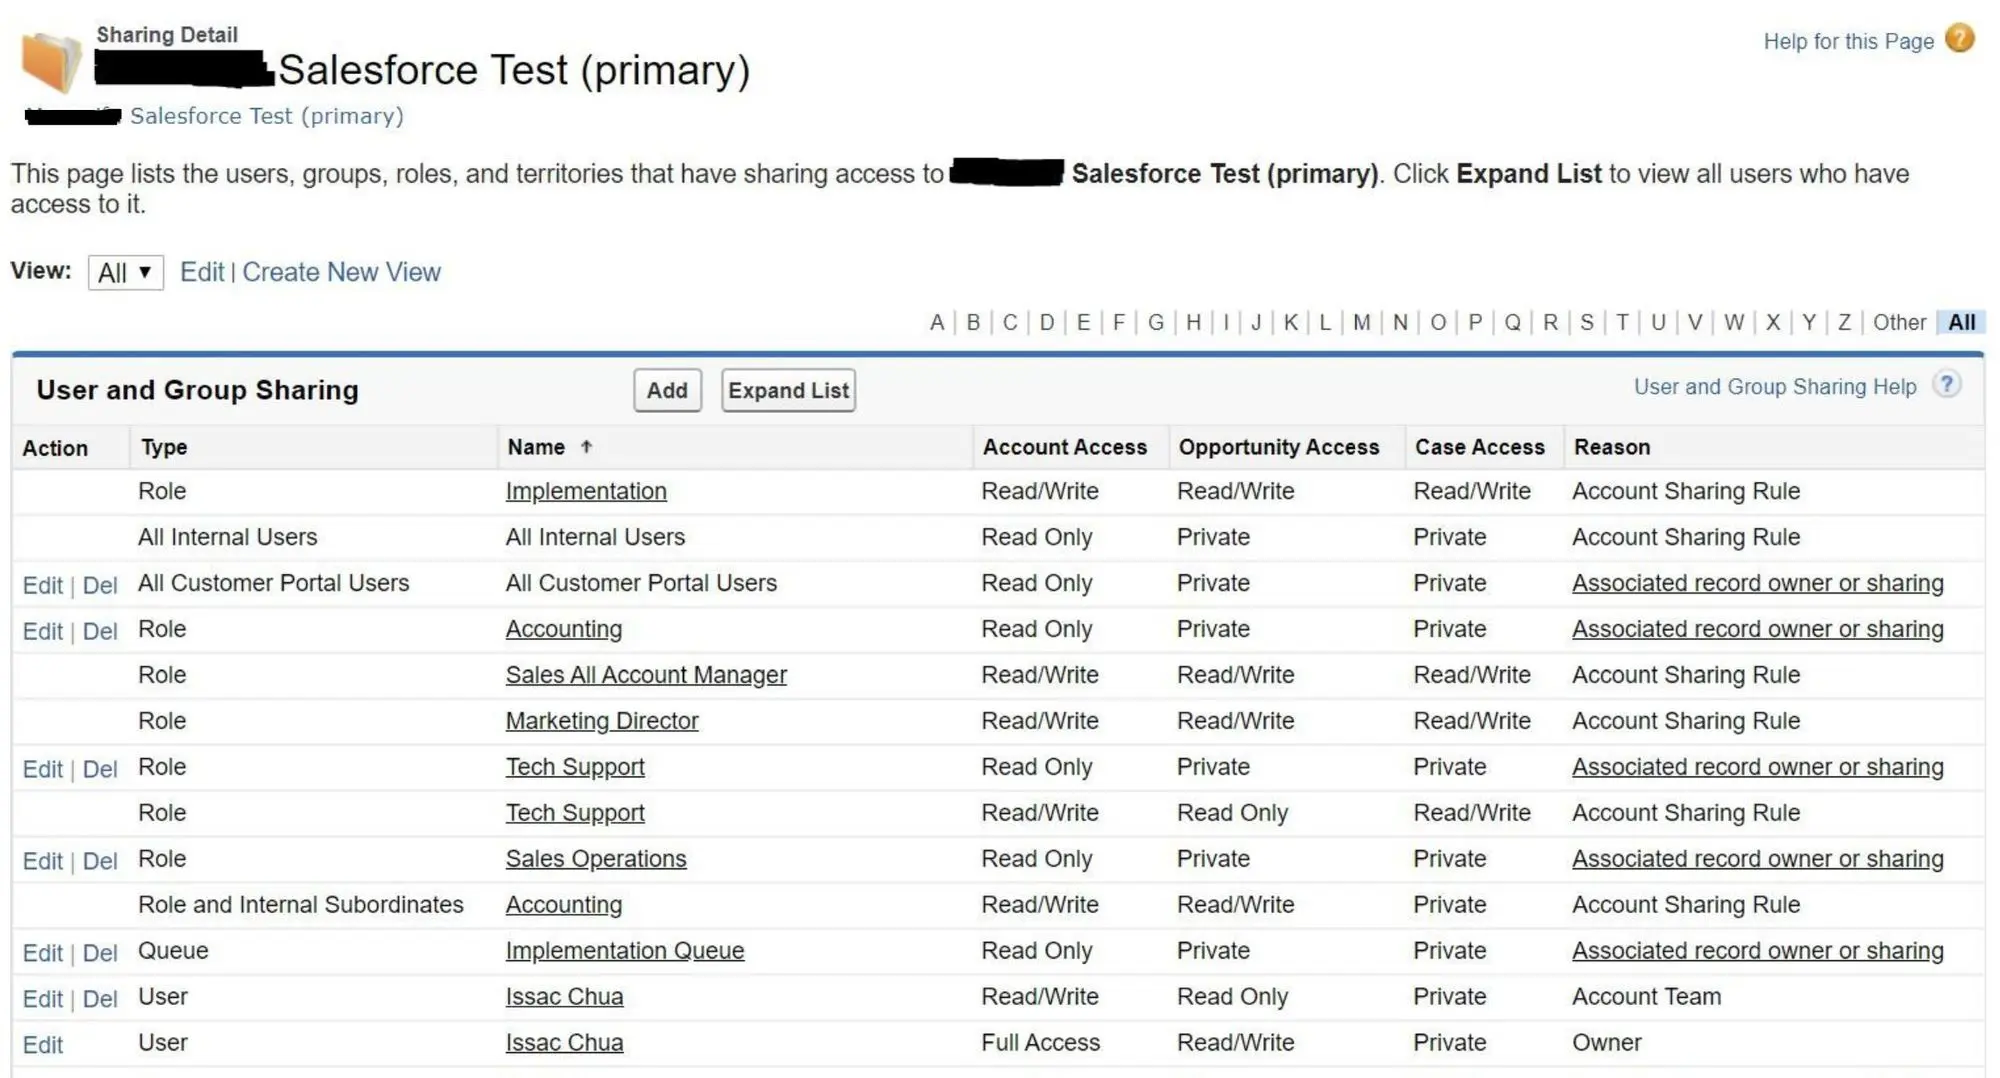The width and height of the screenshot is (2000, 1078).
Task: Open Help for this Page link
Action: click(x=1848, y=41)
